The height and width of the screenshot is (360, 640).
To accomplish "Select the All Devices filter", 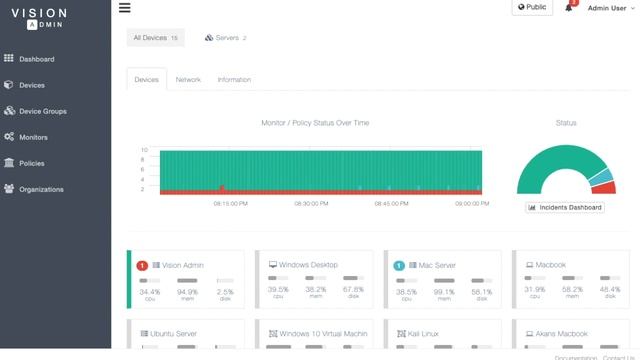I will pos(156,38).
